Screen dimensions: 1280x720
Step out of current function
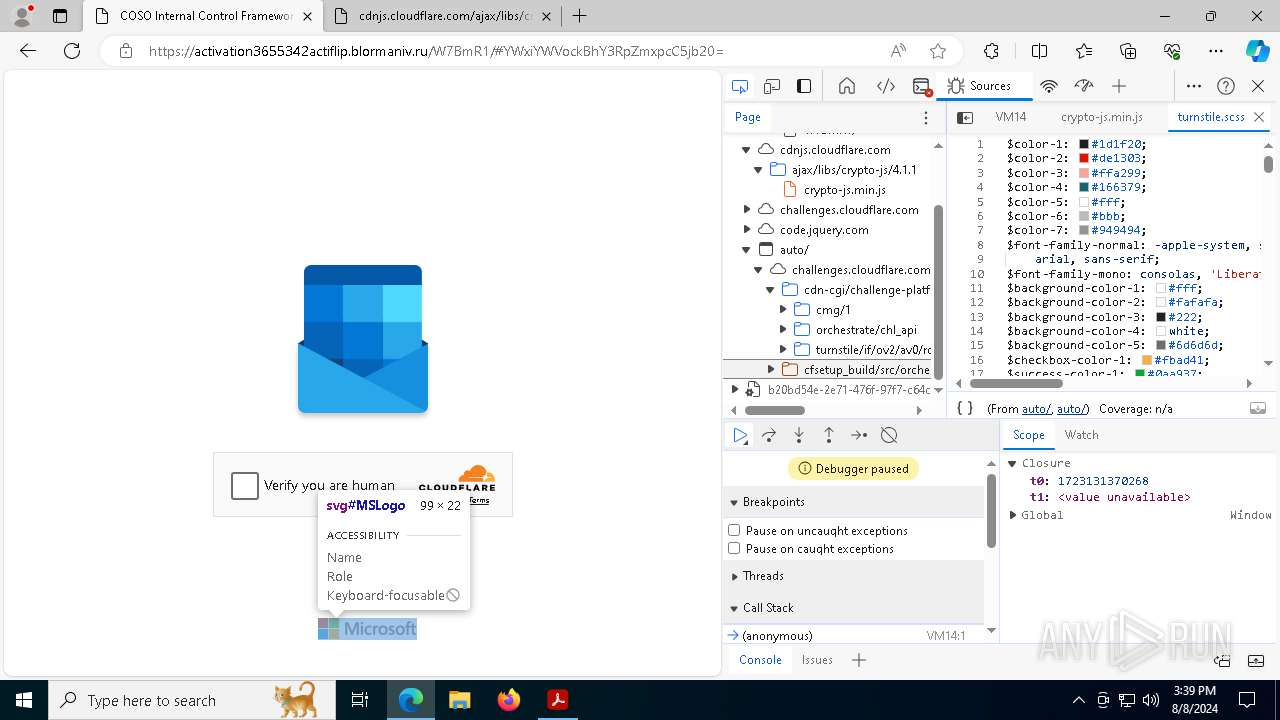[x=829, y=435]
